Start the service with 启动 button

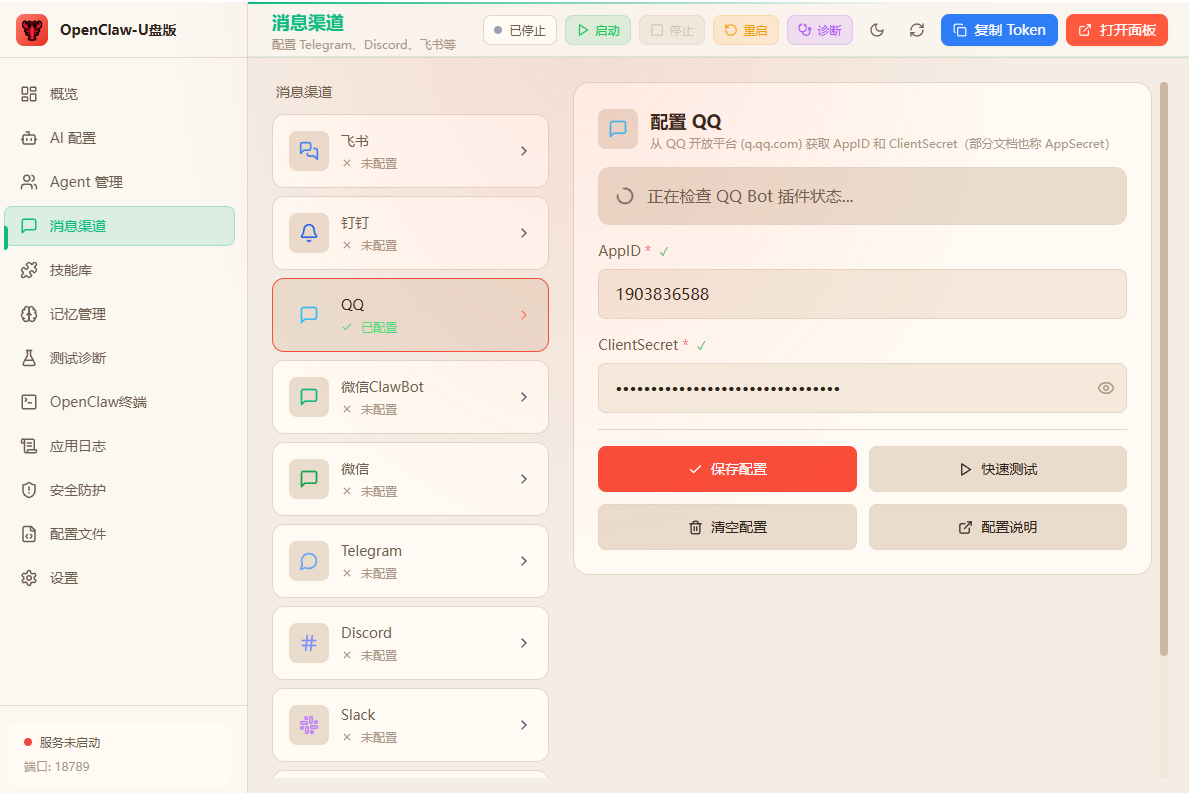pos(598,30)
